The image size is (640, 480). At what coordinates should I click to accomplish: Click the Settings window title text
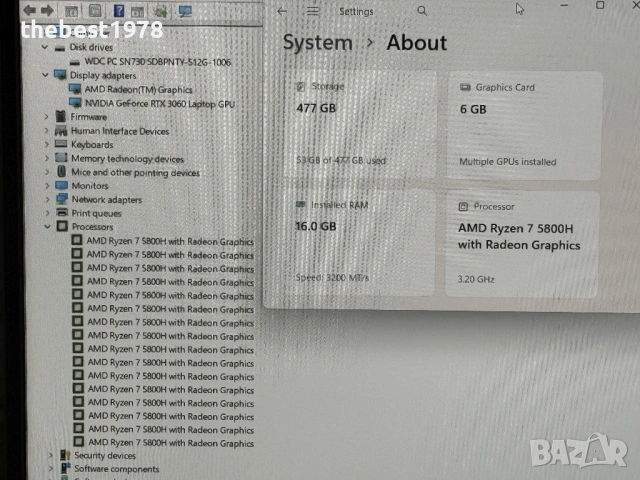356,11
